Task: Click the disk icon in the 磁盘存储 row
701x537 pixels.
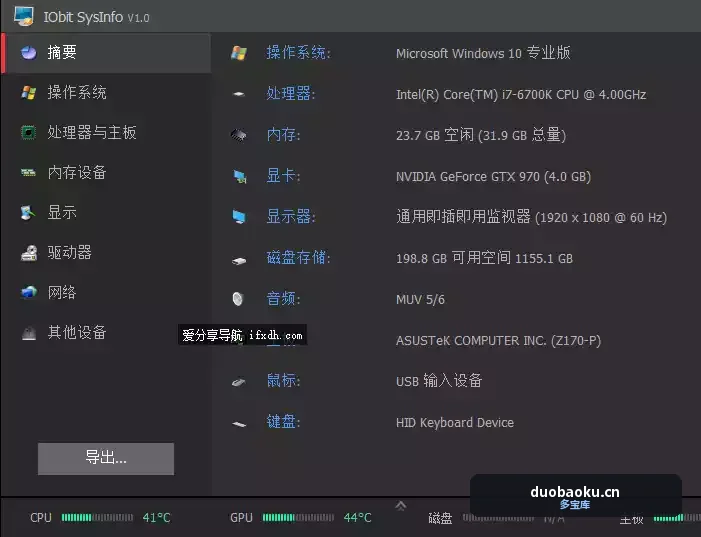Action: [239, 260]
